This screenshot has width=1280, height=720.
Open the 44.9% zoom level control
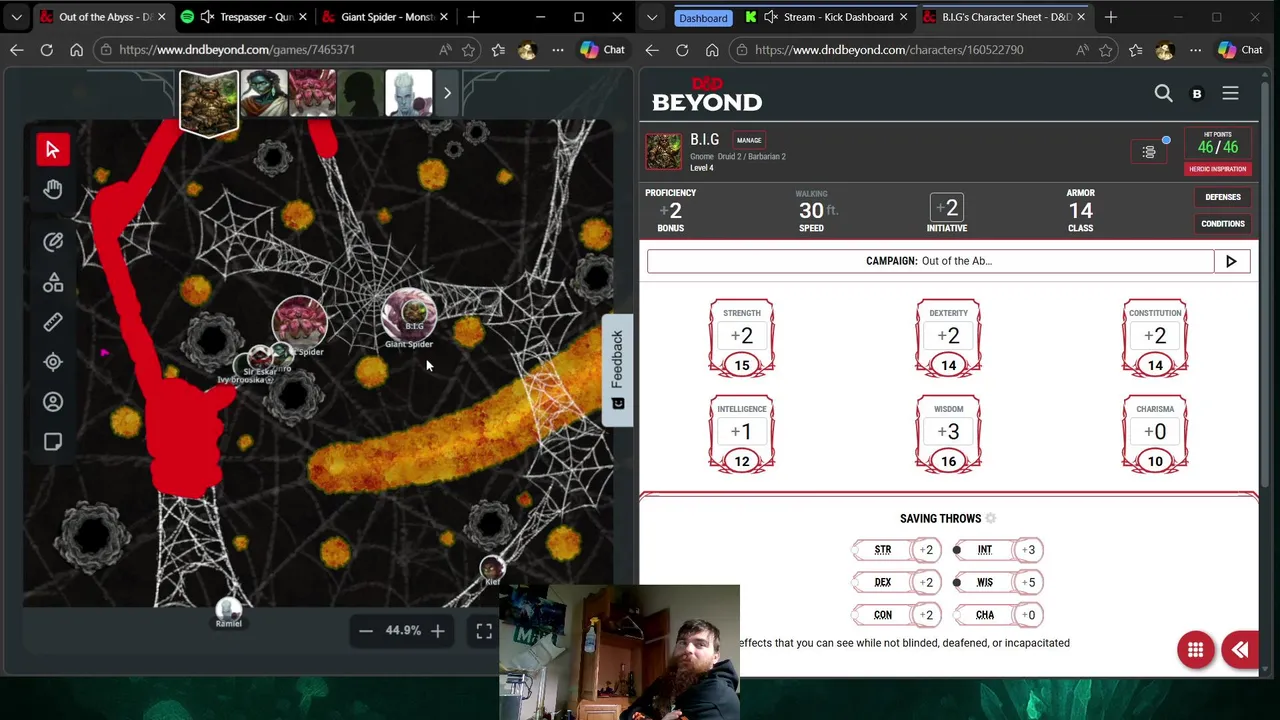[x=403, y=630]
